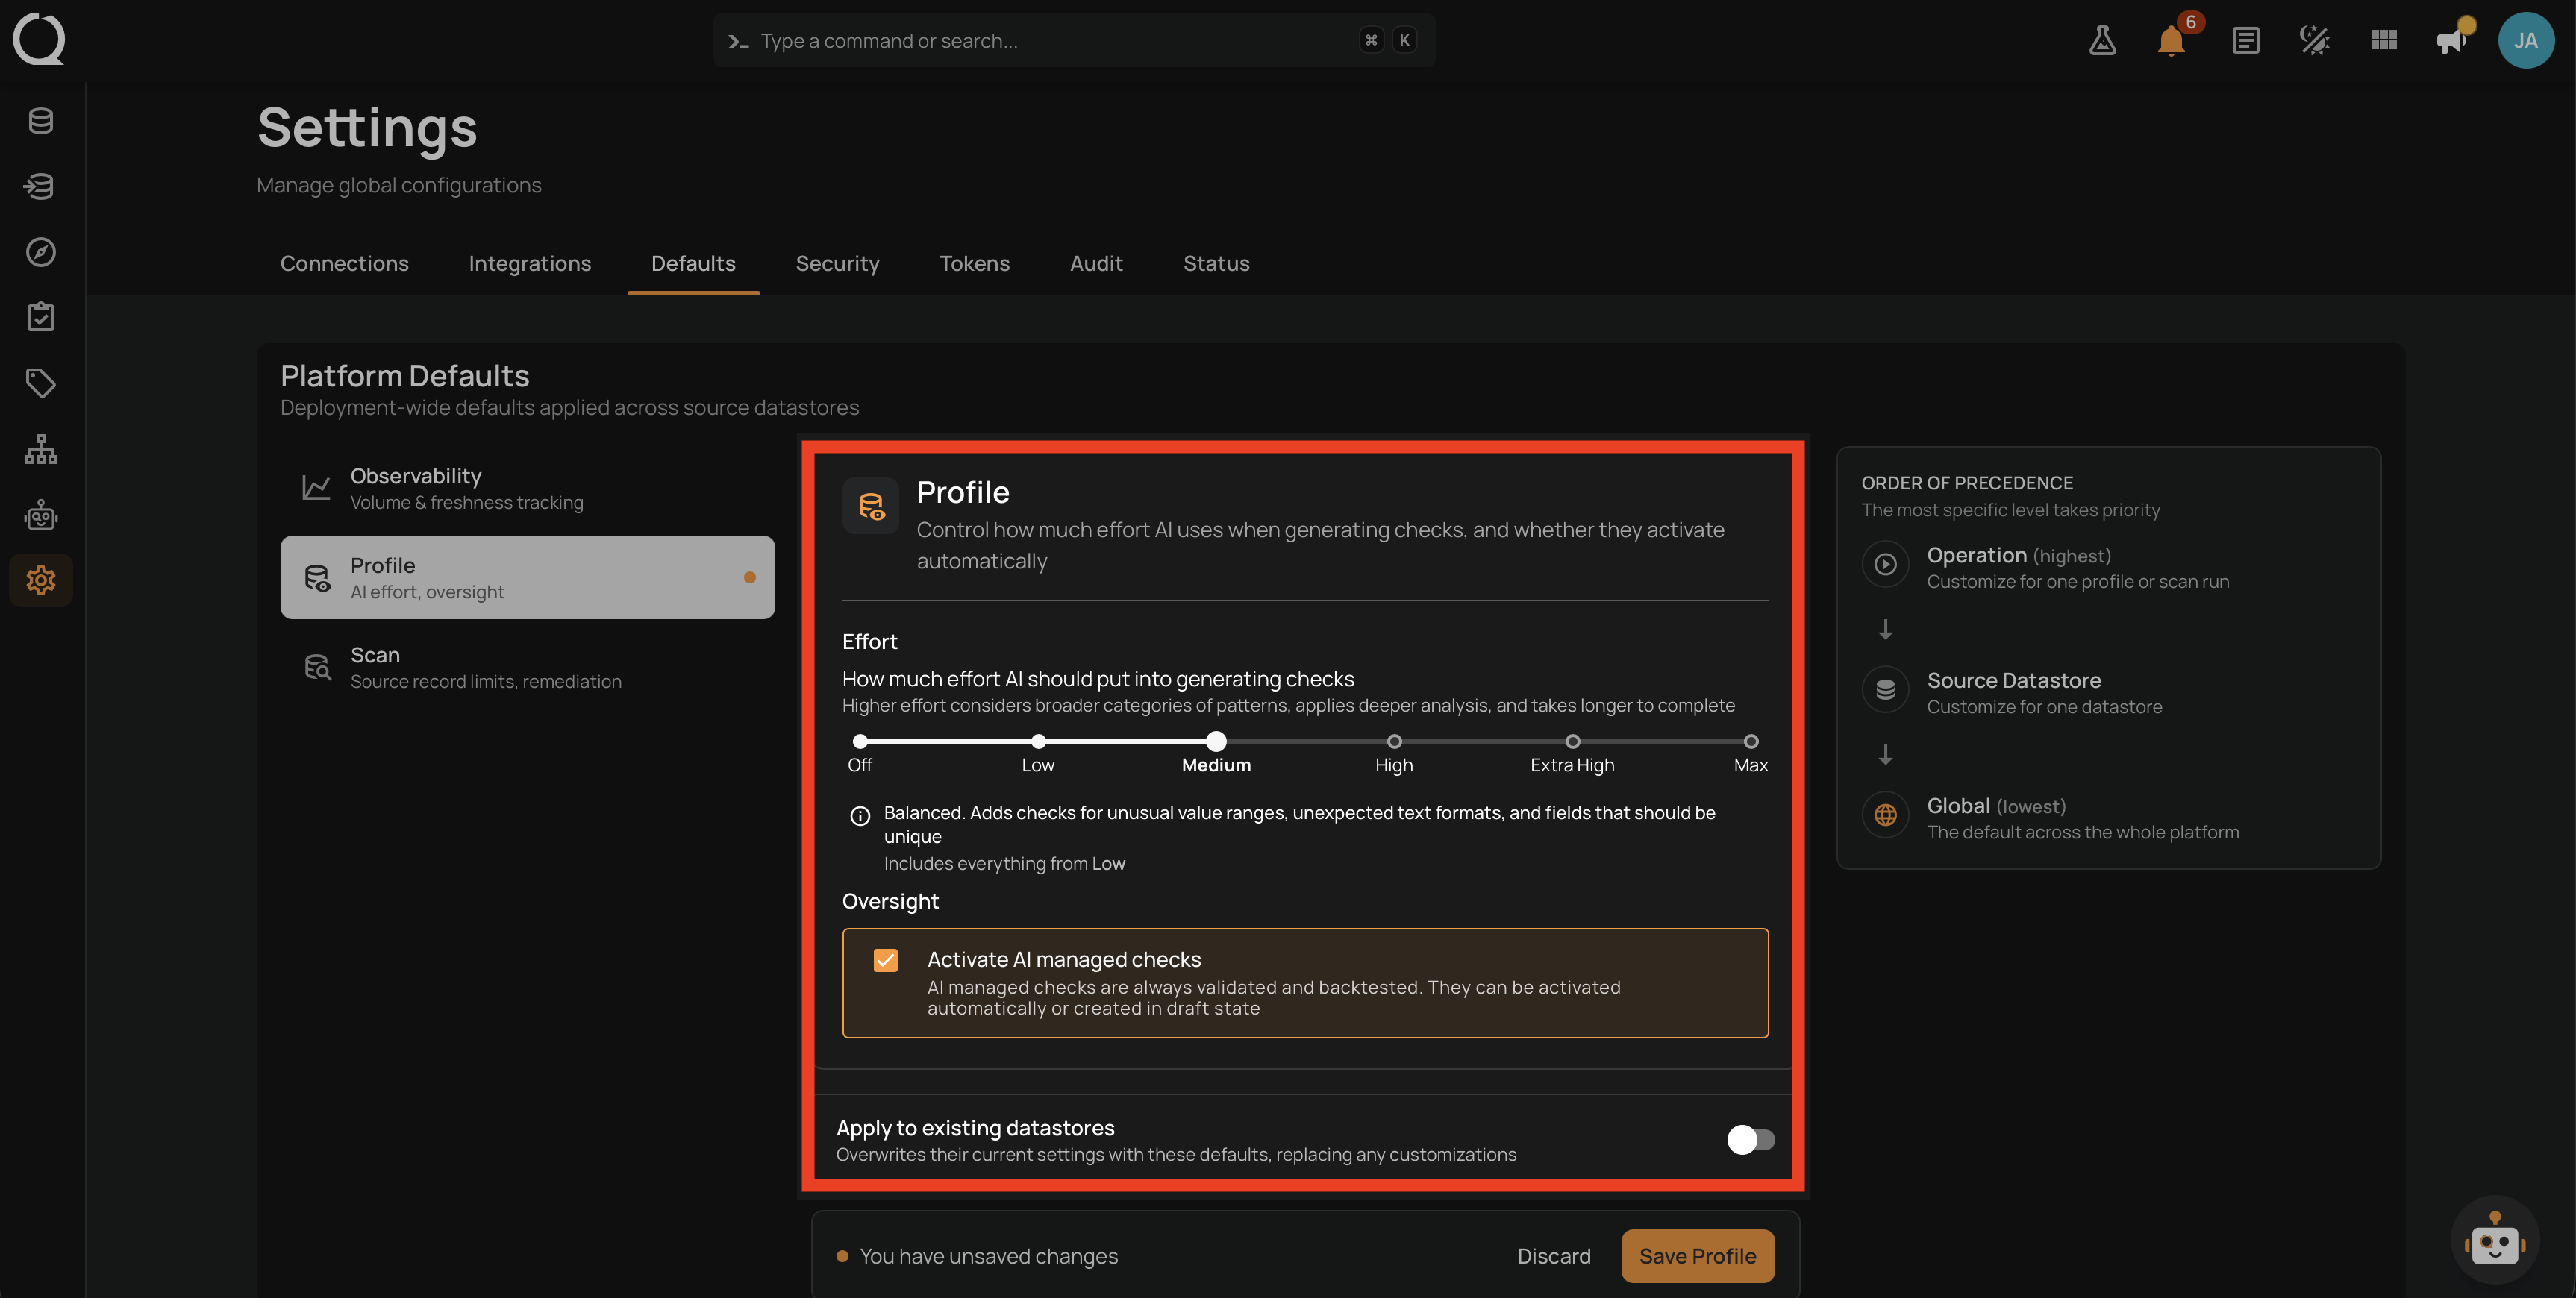2576x1298 pixels.
Task: Click the Operation (highest) precedence label
Action: (x=2018, y=555)
